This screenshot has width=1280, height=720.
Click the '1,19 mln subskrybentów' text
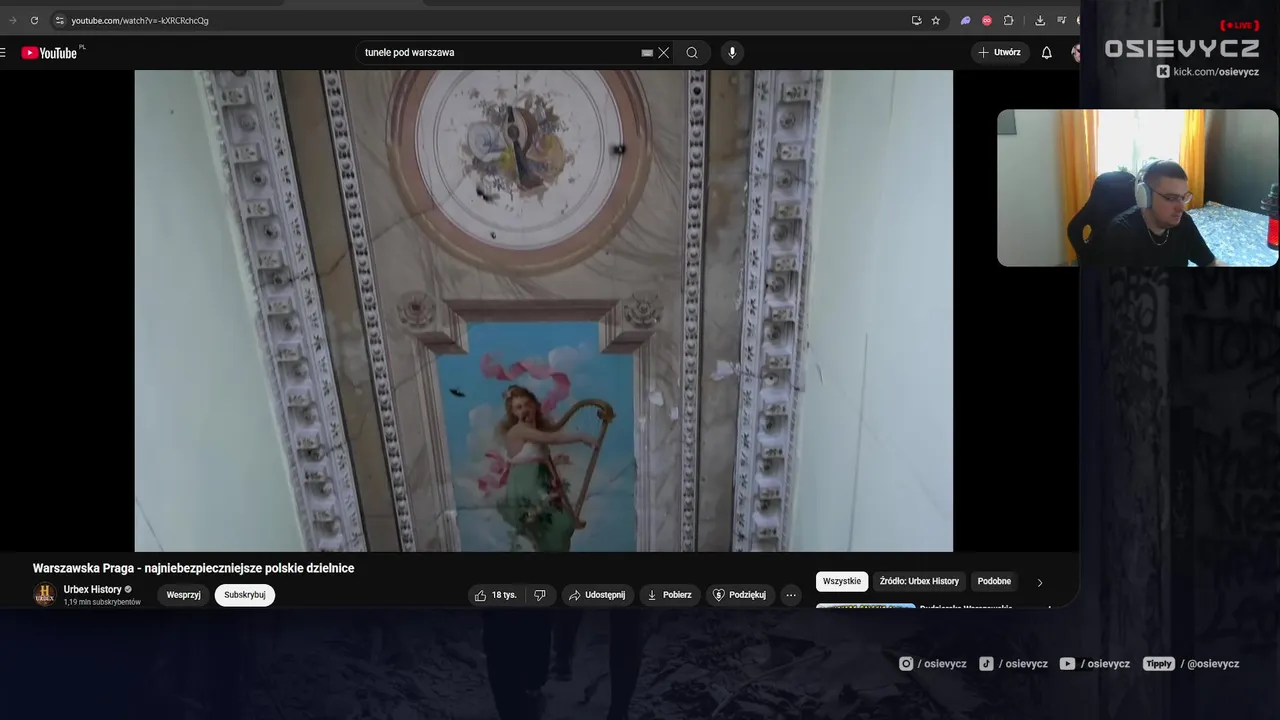(x=102, y=602)
